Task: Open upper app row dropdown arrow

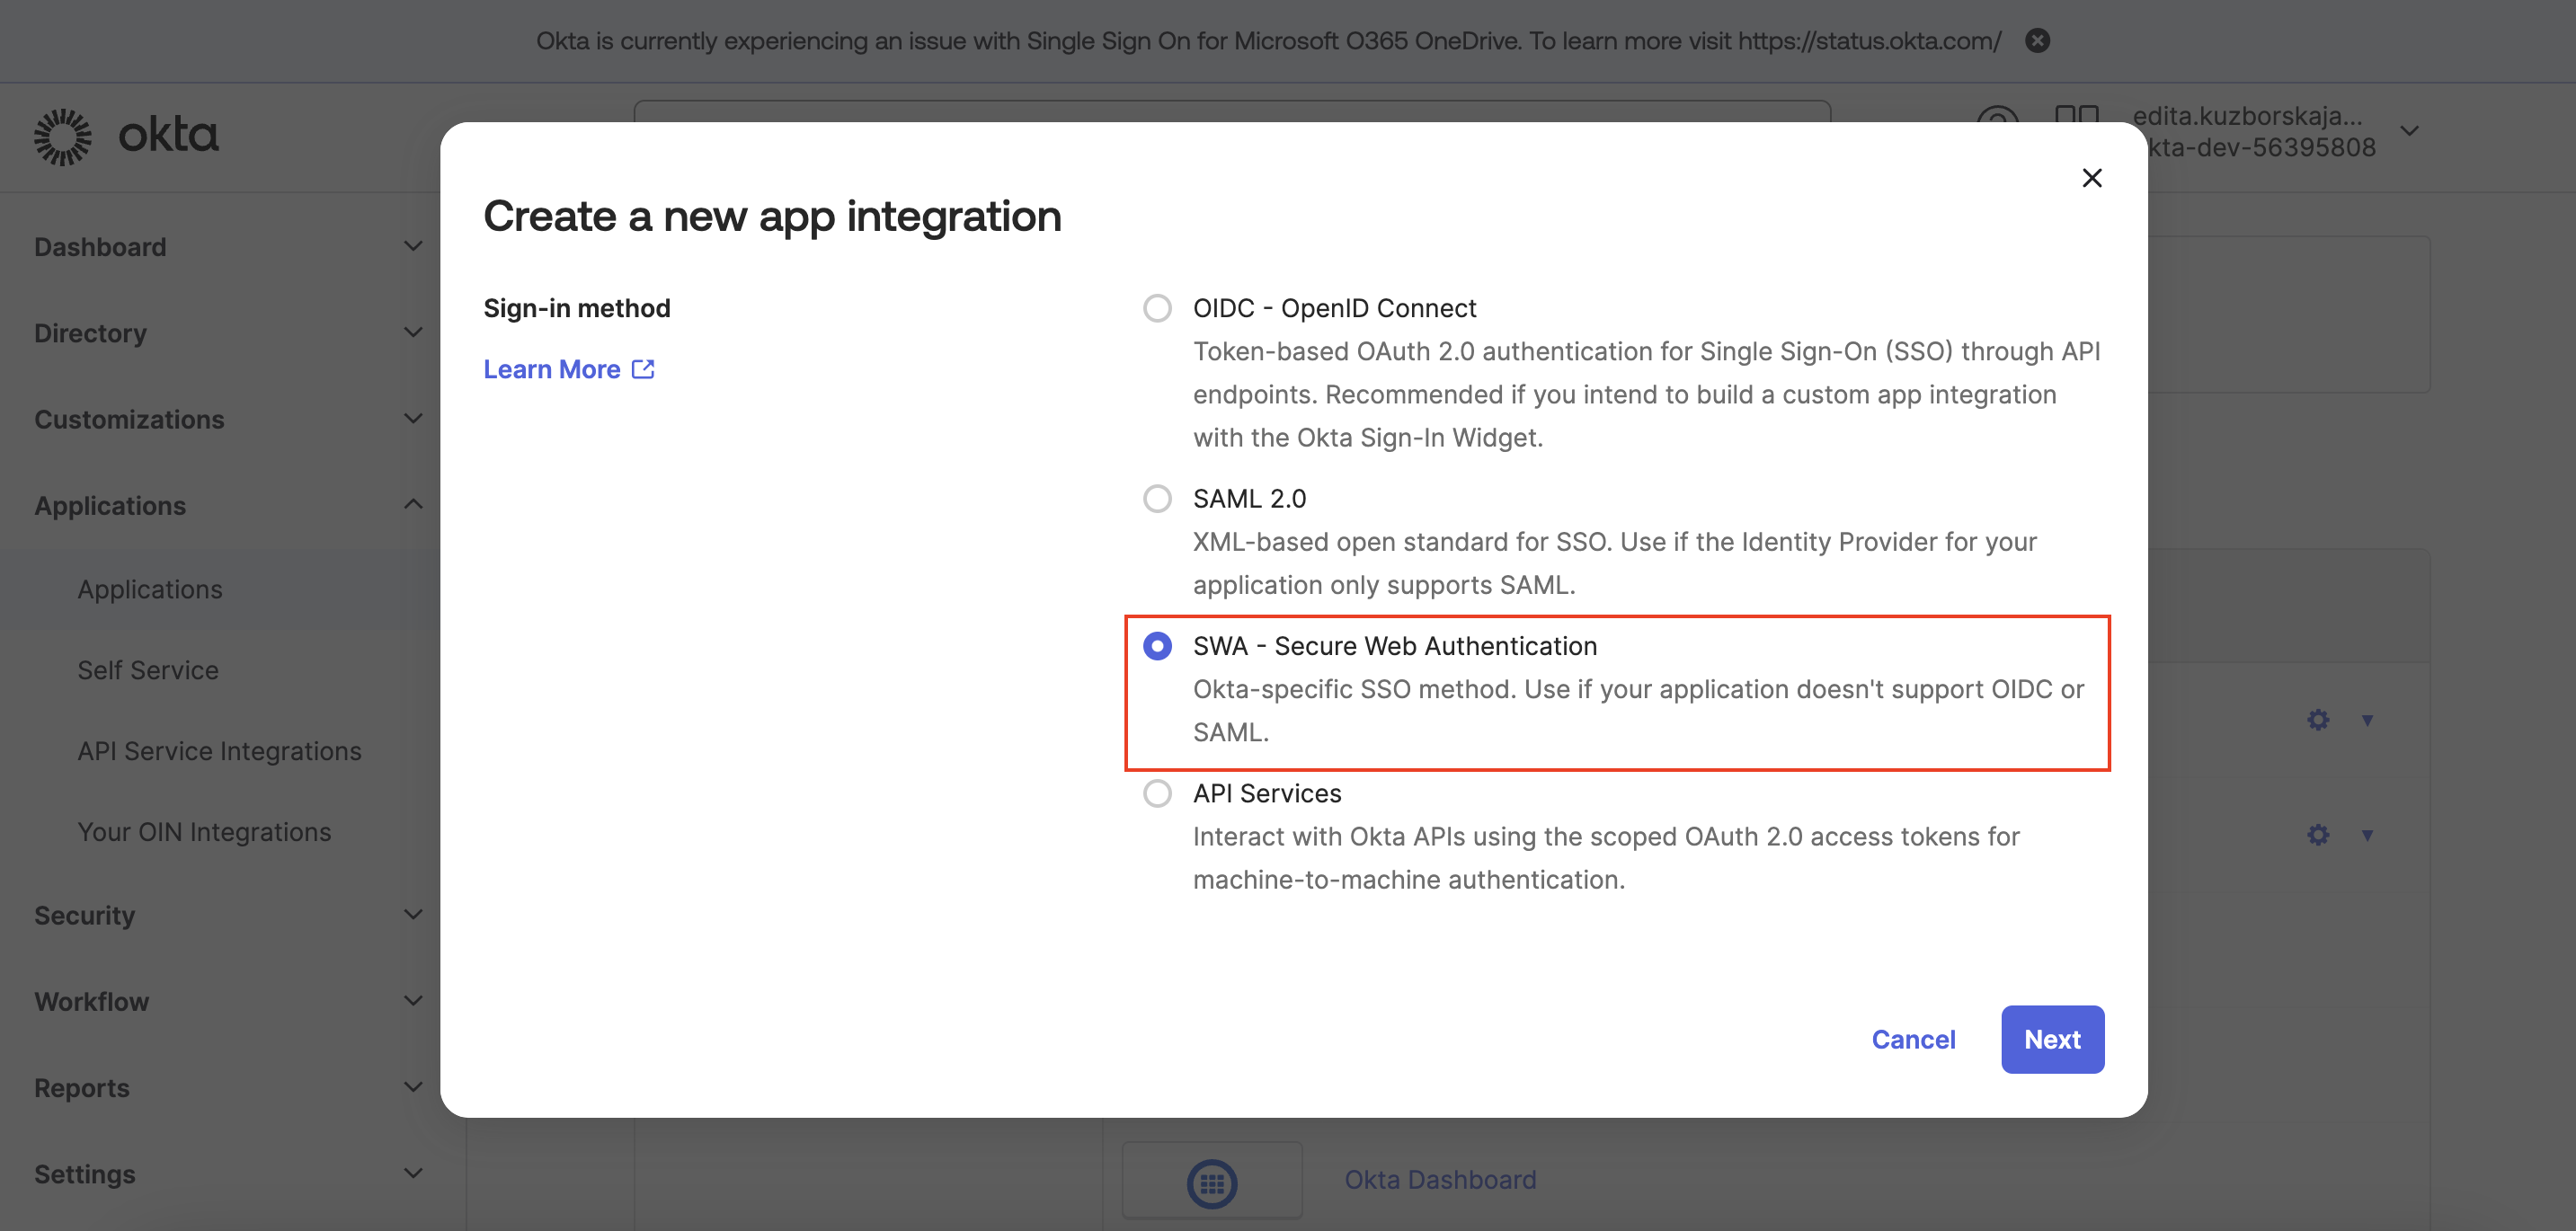Action: pyautogui.click(x=2367, y=720)
